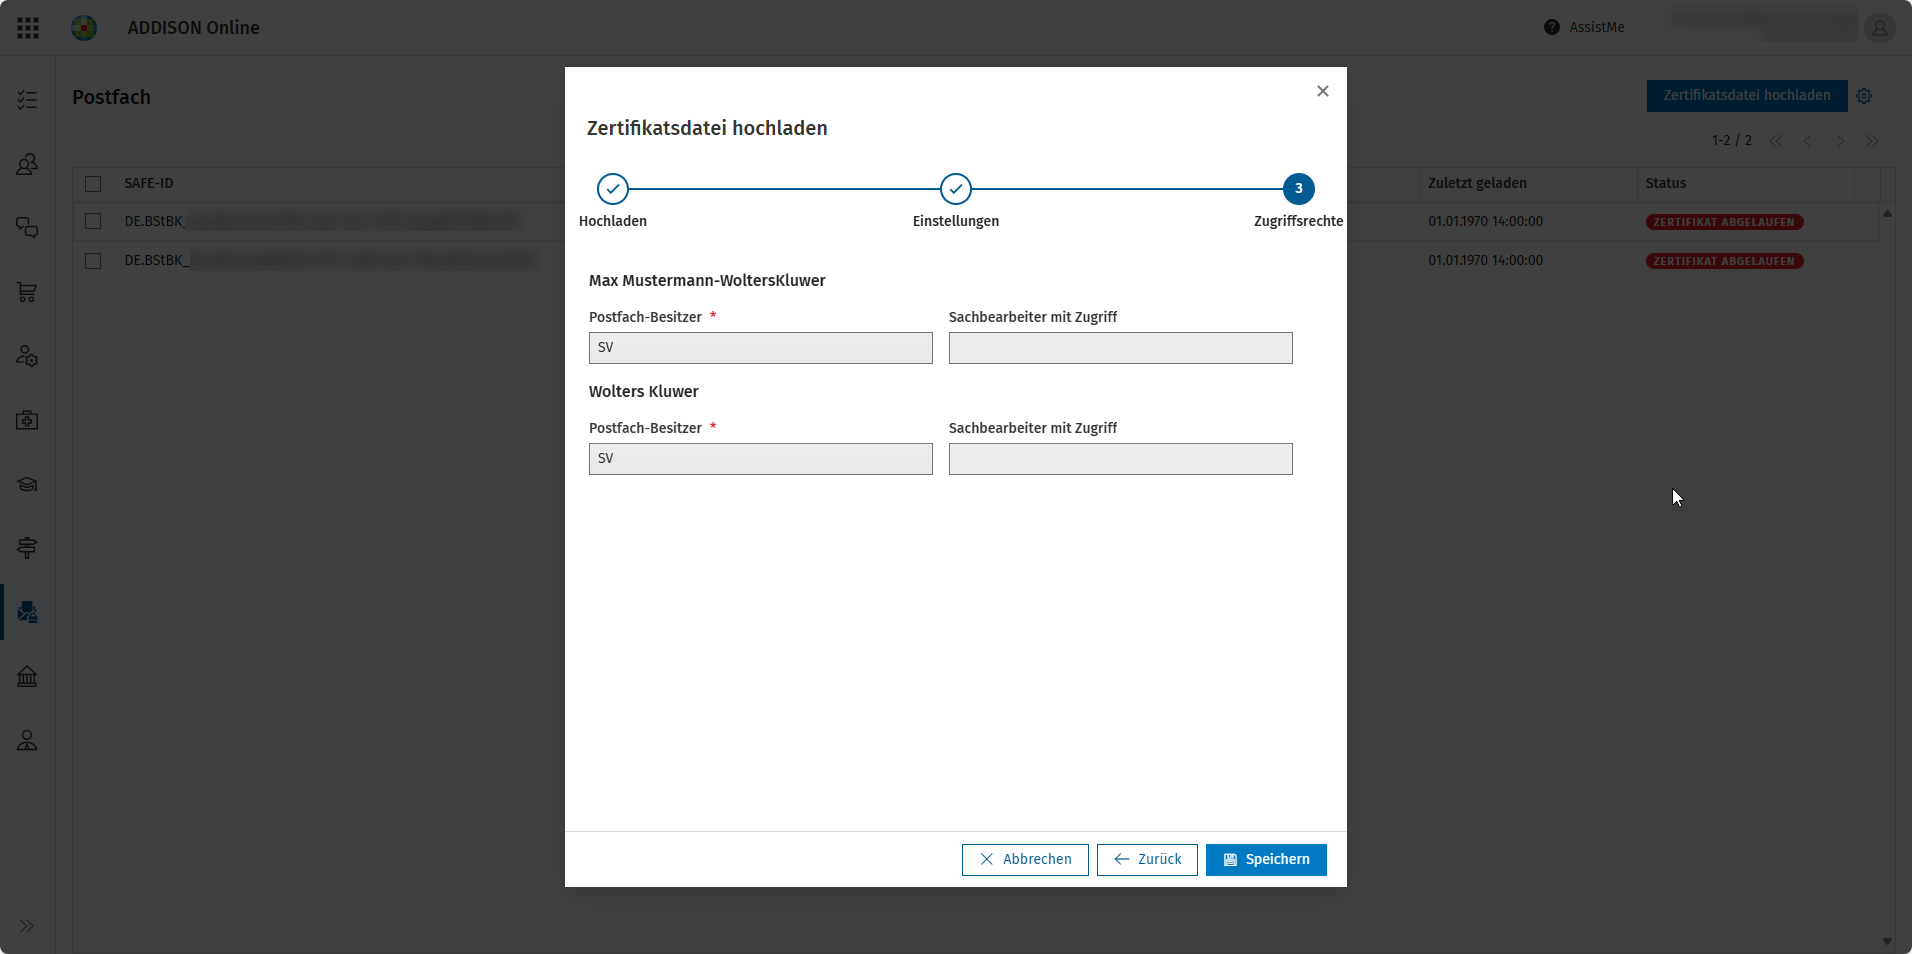The image size is (1912, 954).
Task: Open the first-aid kit sidebar icon
Action: (x=27, y=420)
